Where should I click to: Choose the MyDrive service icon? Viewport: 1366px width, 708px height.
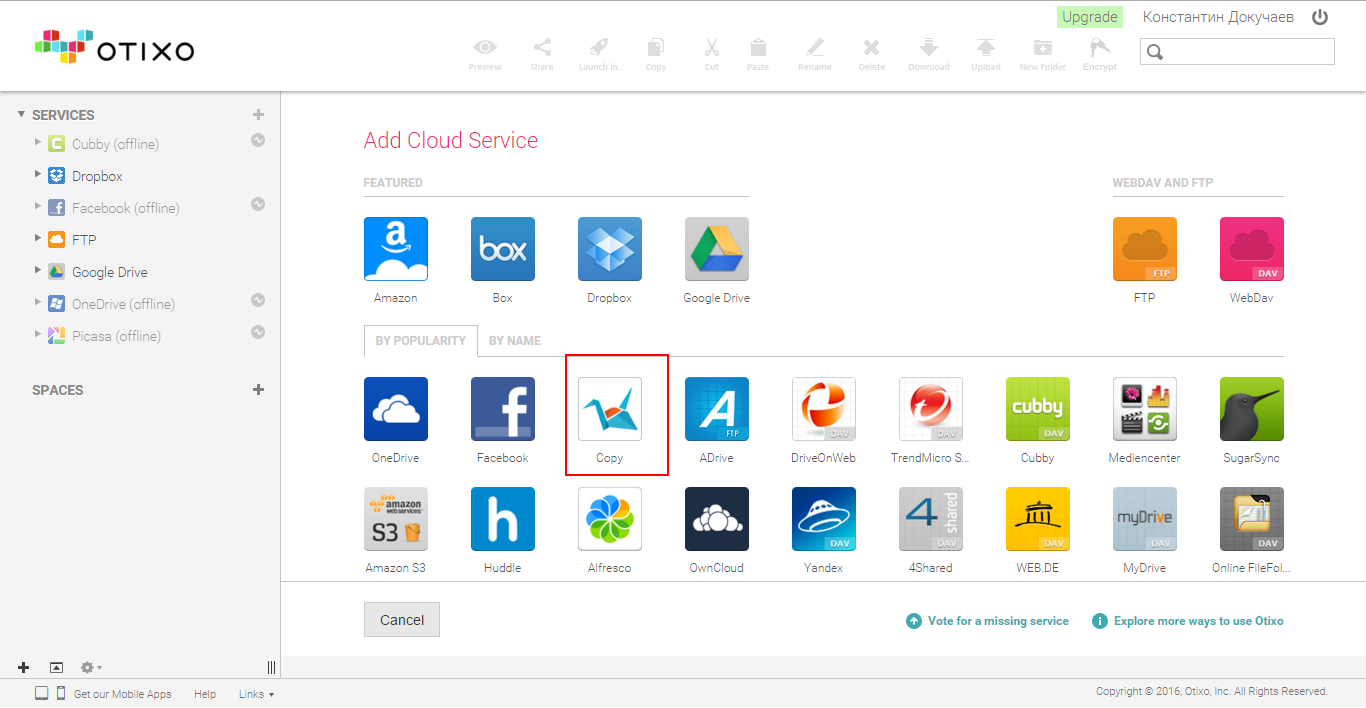point(1145,519)
